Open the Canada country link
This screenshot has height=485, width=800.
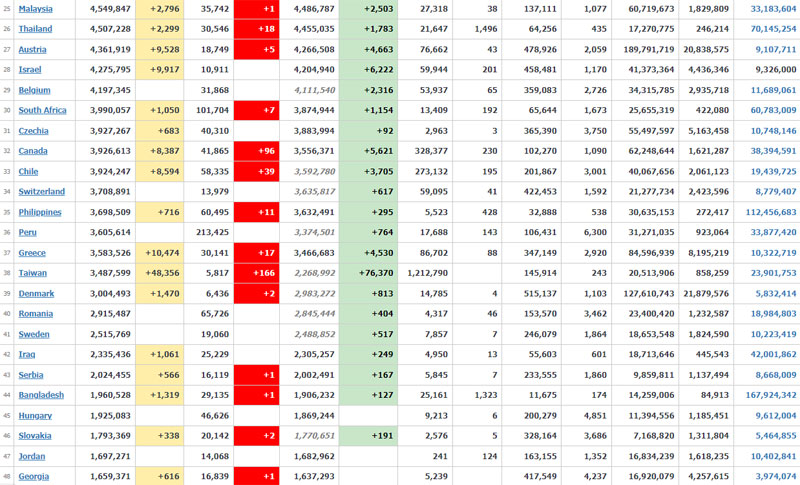(33, 151)
